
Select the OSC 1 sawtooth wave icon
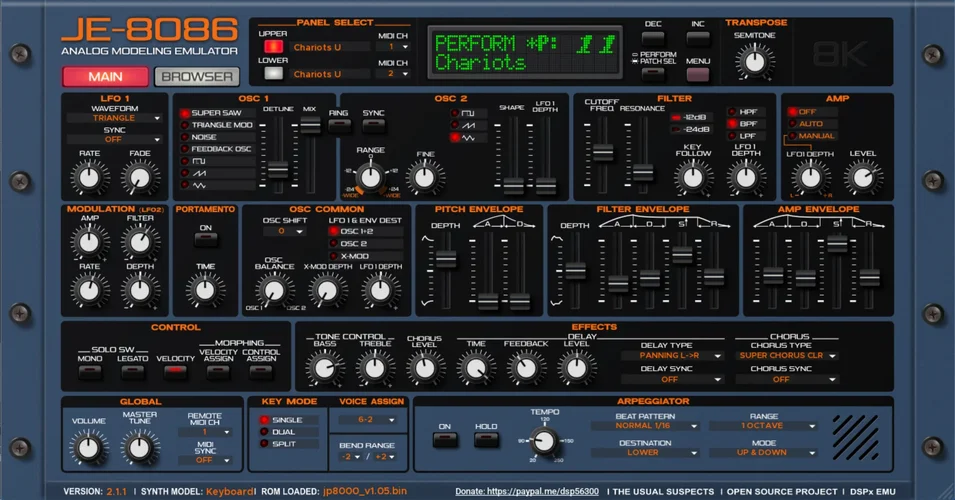coord(199,174)
